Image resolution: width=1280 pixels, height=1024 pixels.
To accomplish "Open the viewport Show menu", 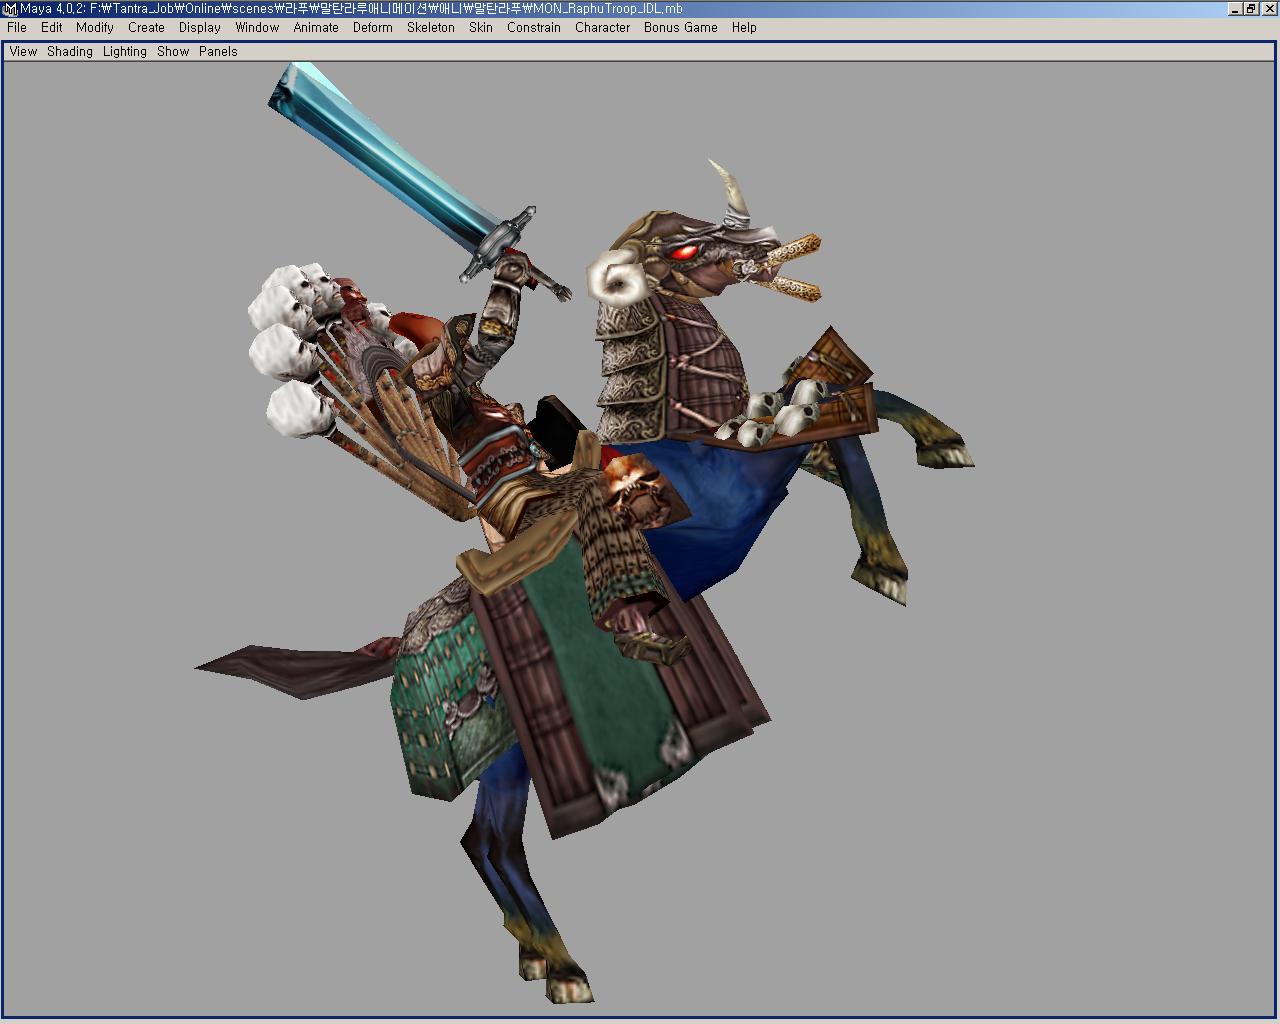I will [x=173, y=52].
